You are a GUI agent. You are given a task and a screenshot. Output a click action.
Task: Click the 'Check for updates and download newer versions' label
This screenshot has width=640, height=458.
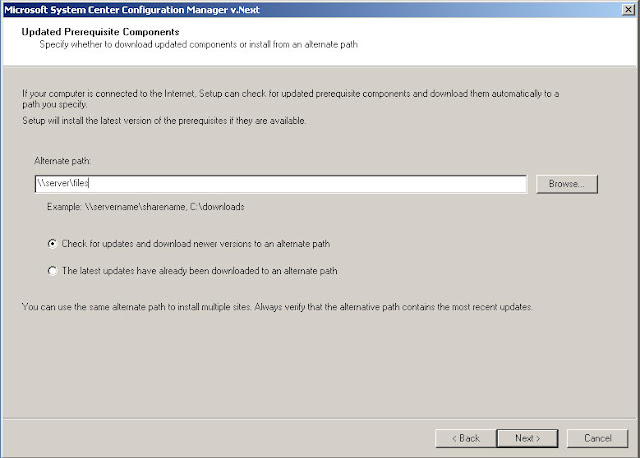coord(196,244)
